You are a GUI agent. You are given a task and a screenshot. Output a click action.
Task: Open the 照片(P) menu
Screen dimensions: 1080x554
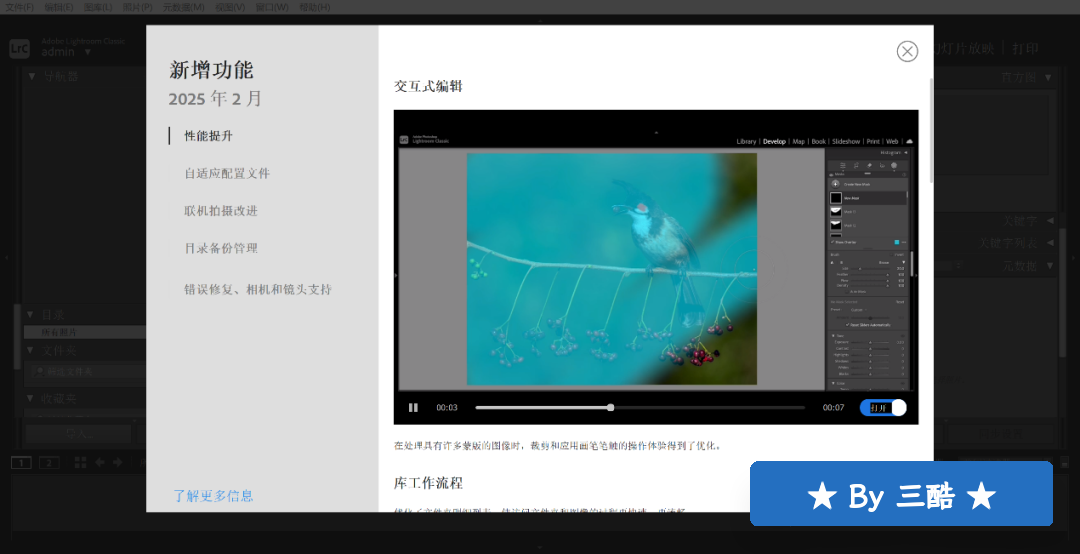pyautogui.click(x=137, y=7)
